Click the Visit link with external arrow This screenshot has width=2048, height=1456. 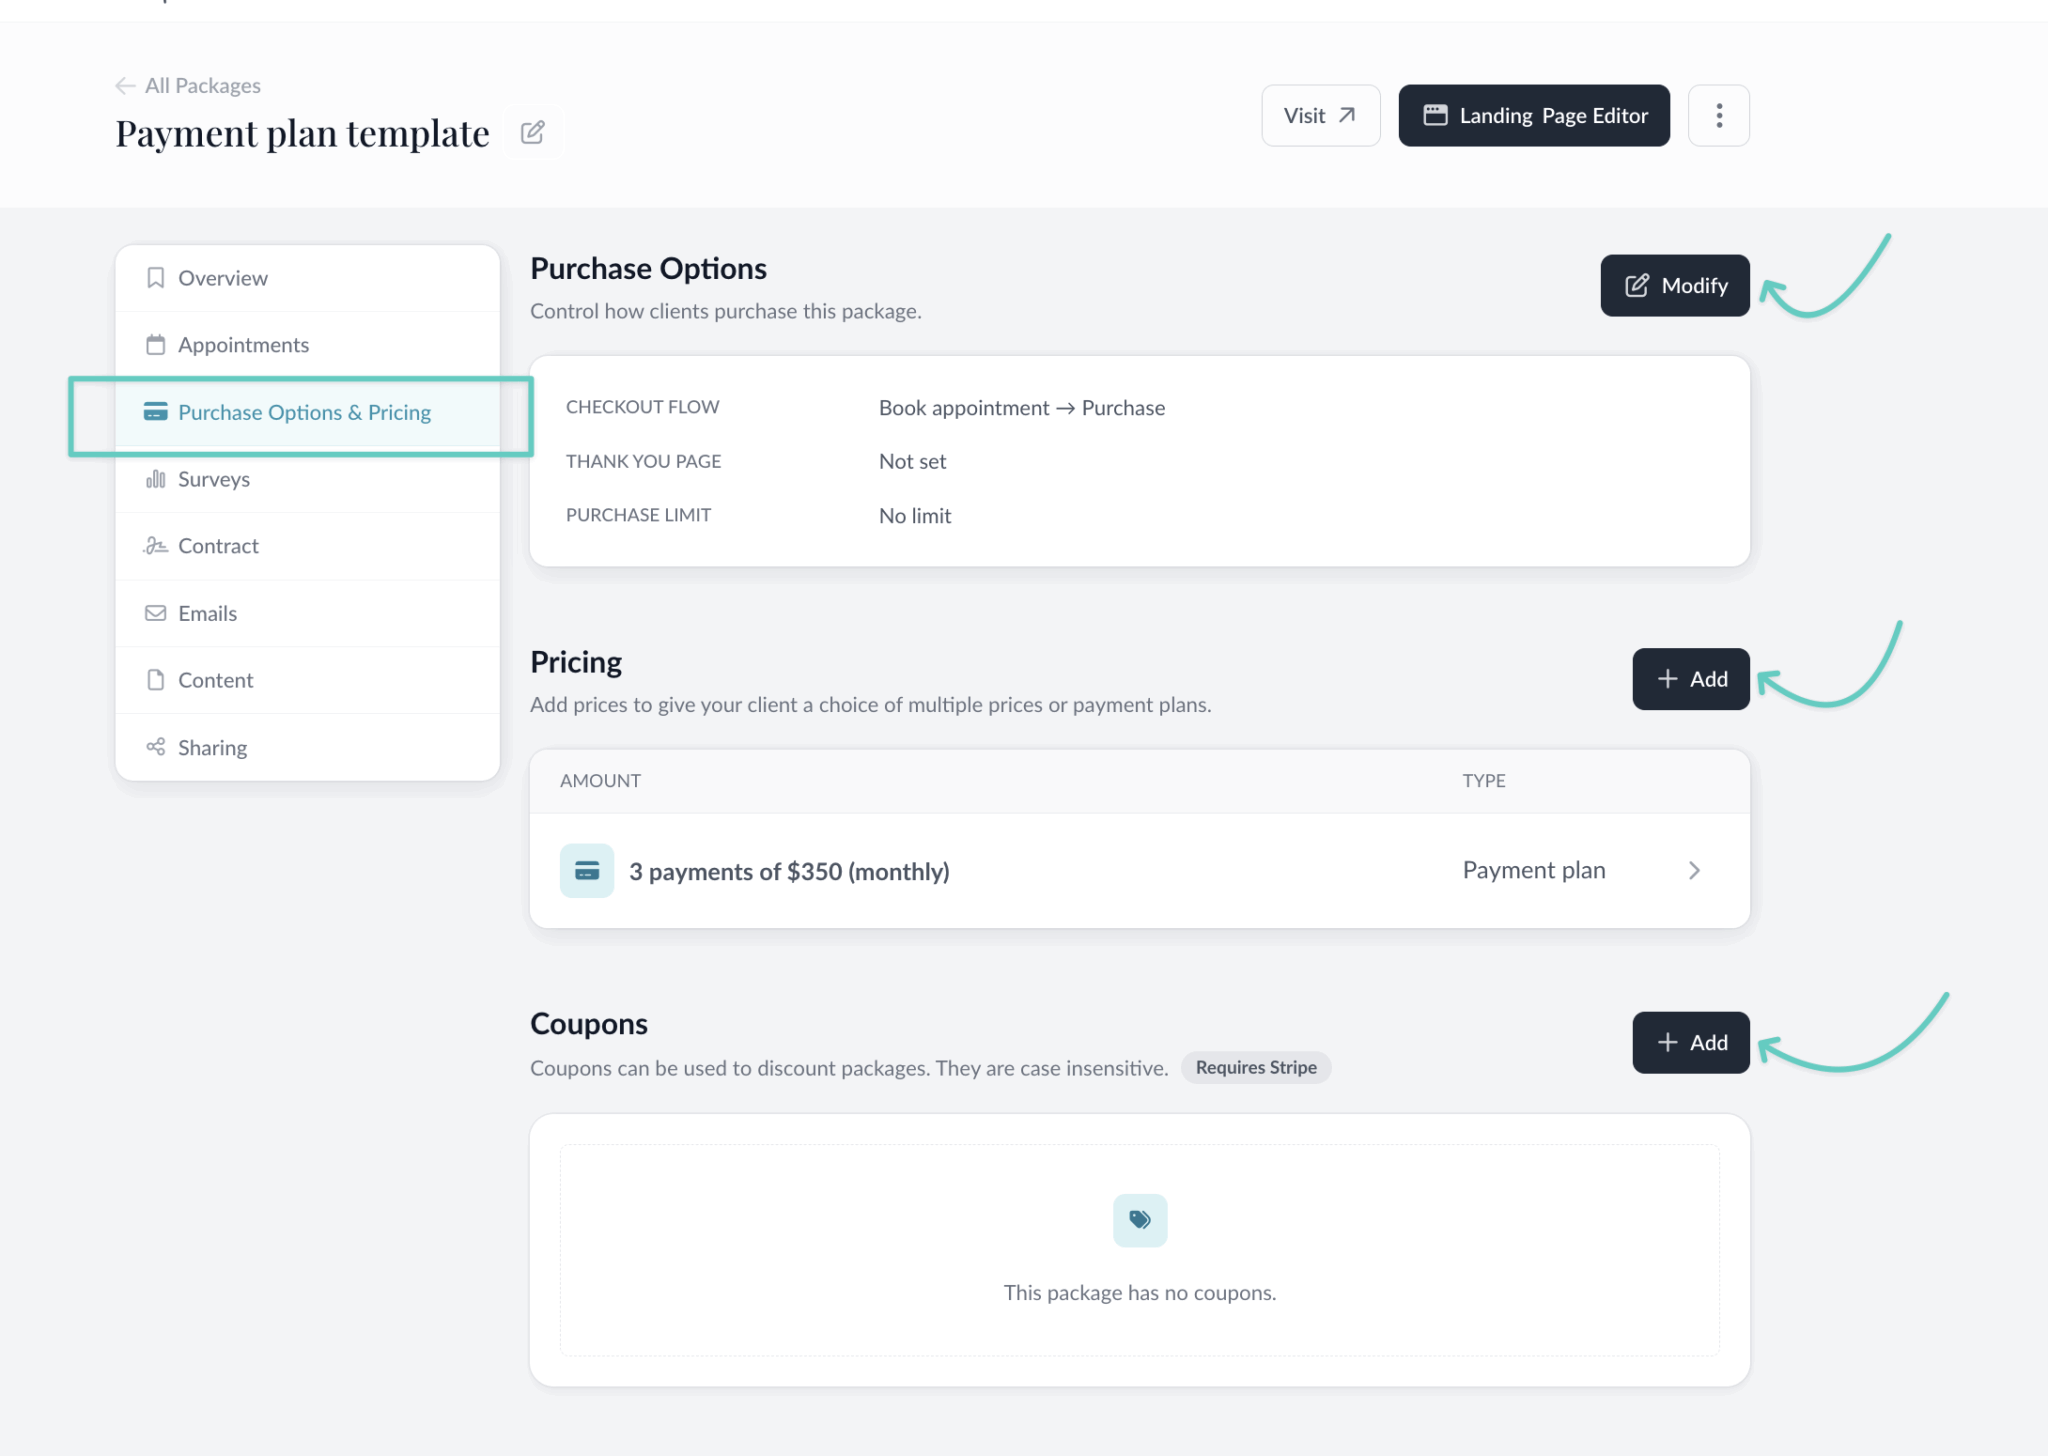1320,115
